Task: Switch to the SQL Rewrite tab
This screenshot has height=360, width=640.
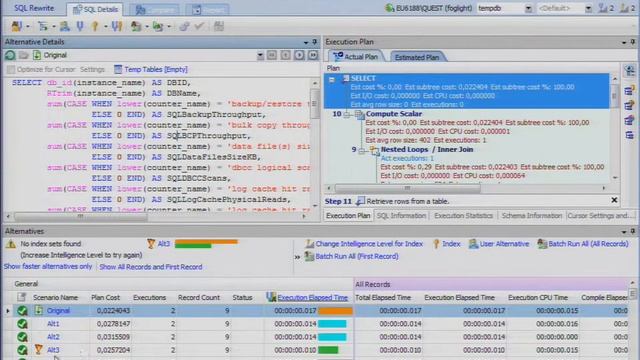Action: (x=34, y=8)
